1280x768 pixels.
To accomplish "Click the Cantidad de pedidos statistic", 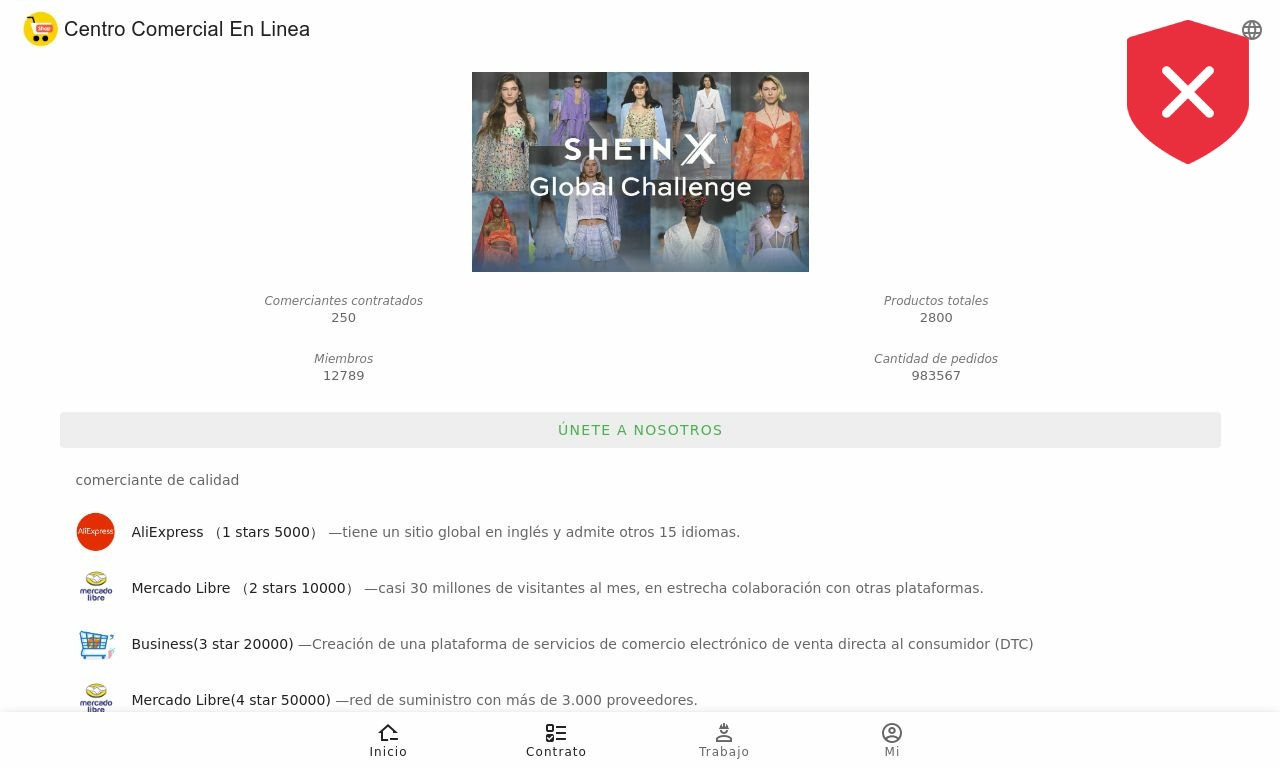I will 936,367.
